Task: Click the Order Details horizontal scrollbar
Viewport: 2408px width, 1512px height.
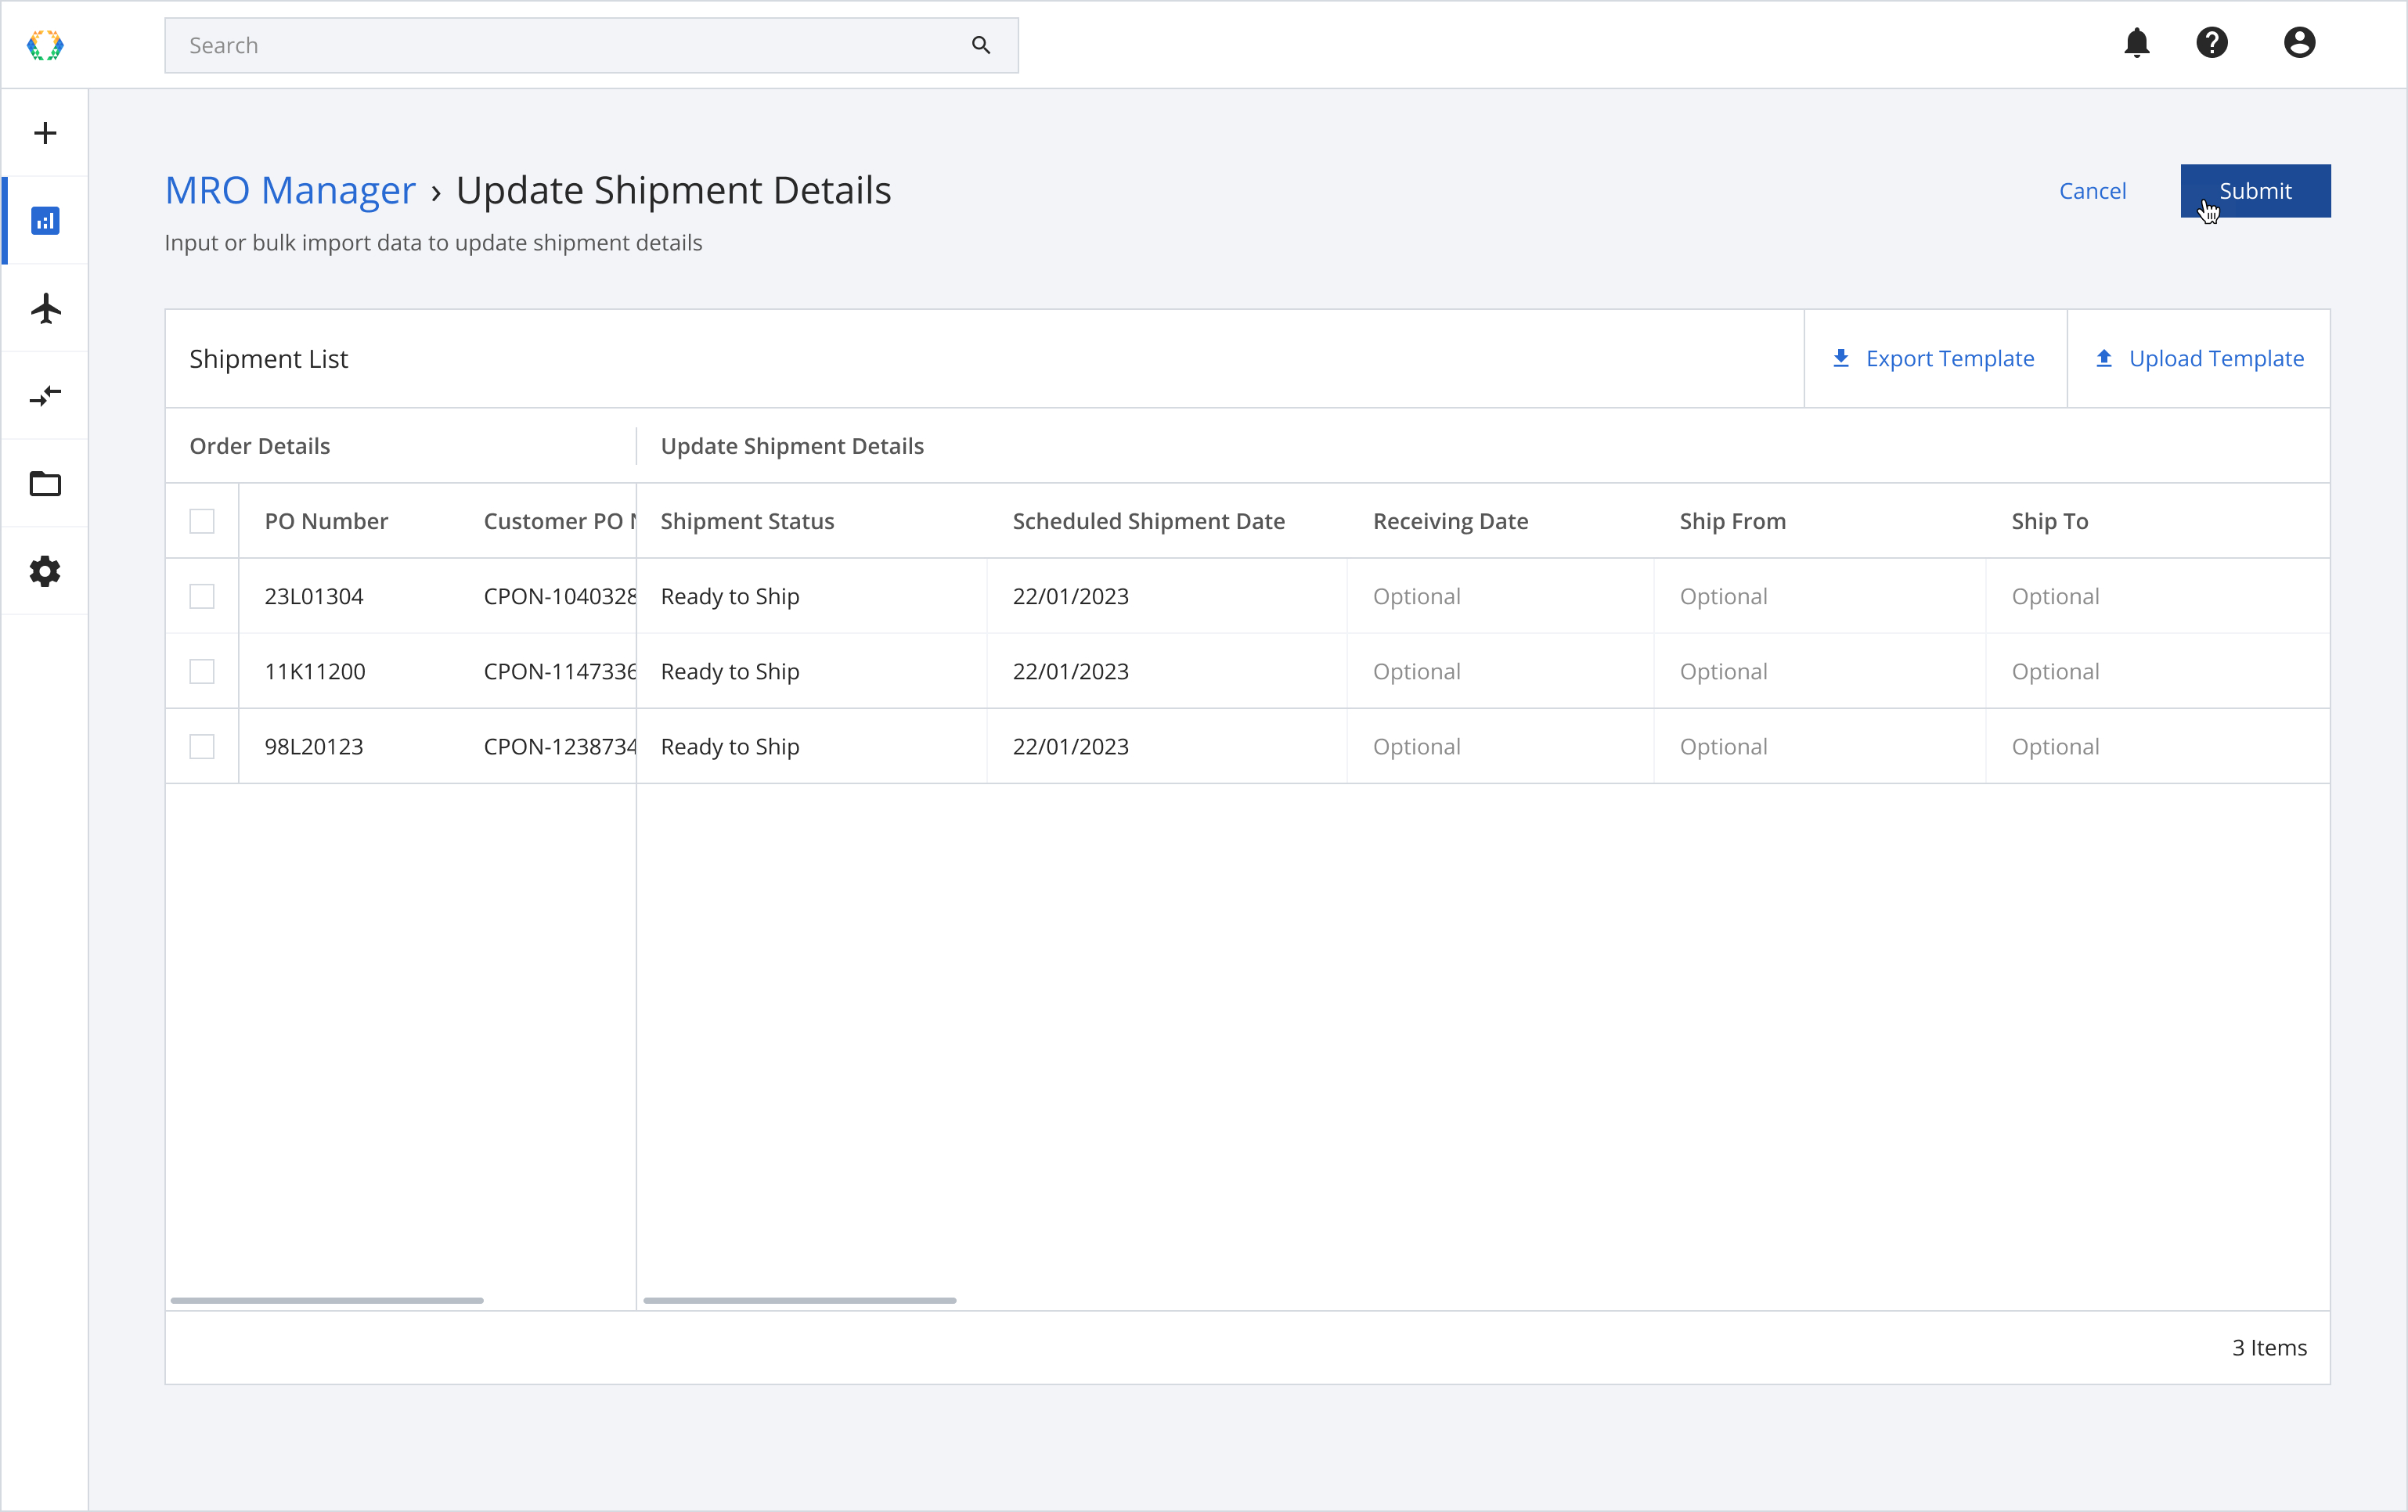Action: (327, 1300)
